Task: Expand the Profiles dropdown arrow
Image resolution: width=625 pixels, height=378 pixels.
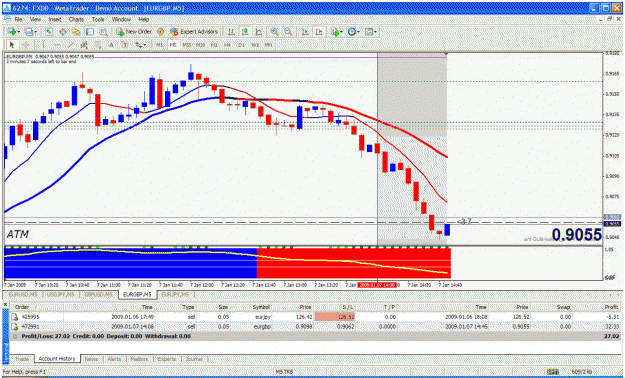Action: click(x=35, y=32)
